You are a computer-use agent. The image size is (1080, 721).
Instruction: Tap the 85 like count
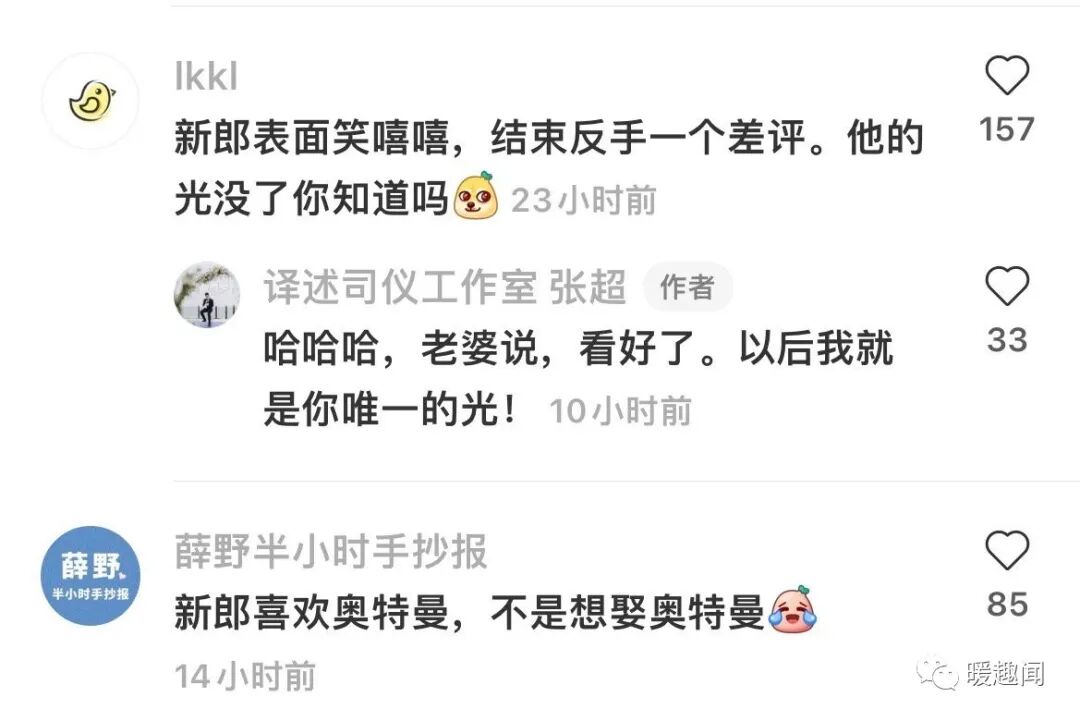tap(1007, 605)
